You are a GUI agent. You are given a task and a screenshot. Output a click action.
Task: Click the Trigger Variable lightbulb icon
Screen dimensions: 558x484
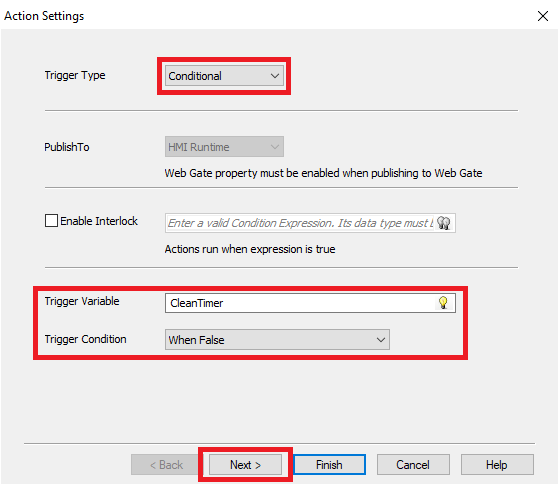(443, 303)
